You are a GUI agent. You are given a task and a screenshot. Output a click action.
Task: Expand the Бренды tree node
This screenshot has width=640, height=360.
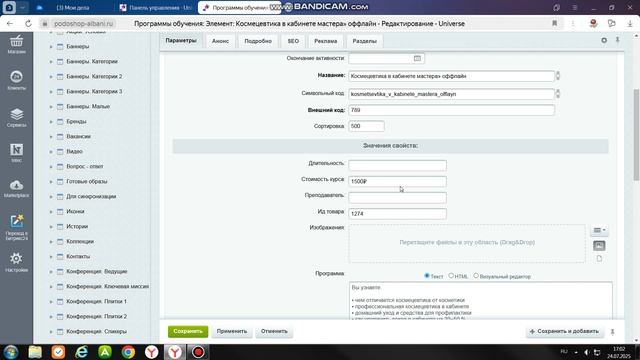point(51,122)
